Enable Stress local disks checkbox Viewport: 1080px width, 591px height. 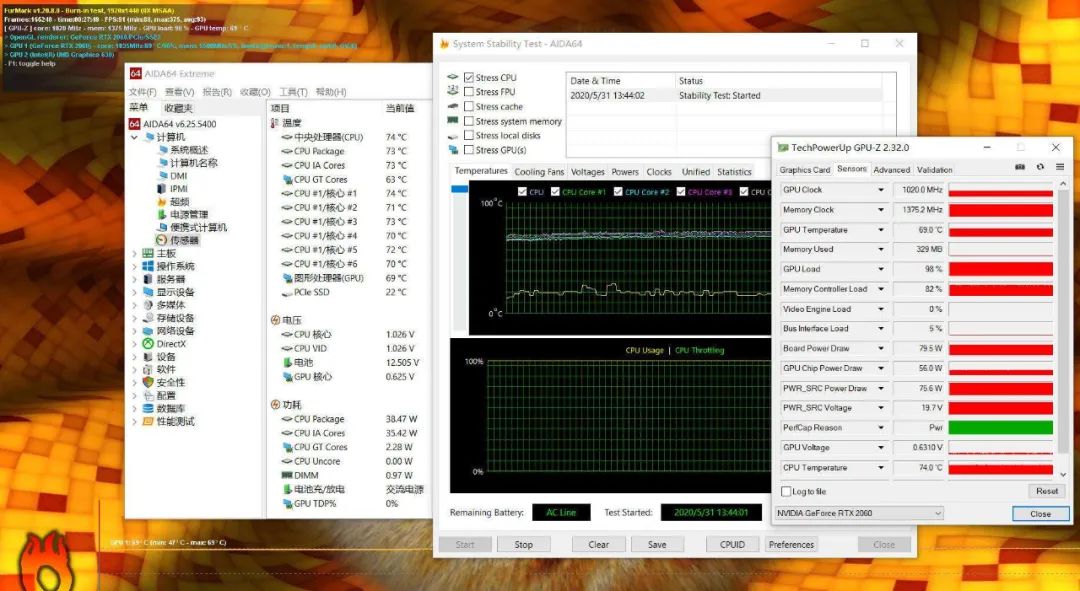pos(468,135)
